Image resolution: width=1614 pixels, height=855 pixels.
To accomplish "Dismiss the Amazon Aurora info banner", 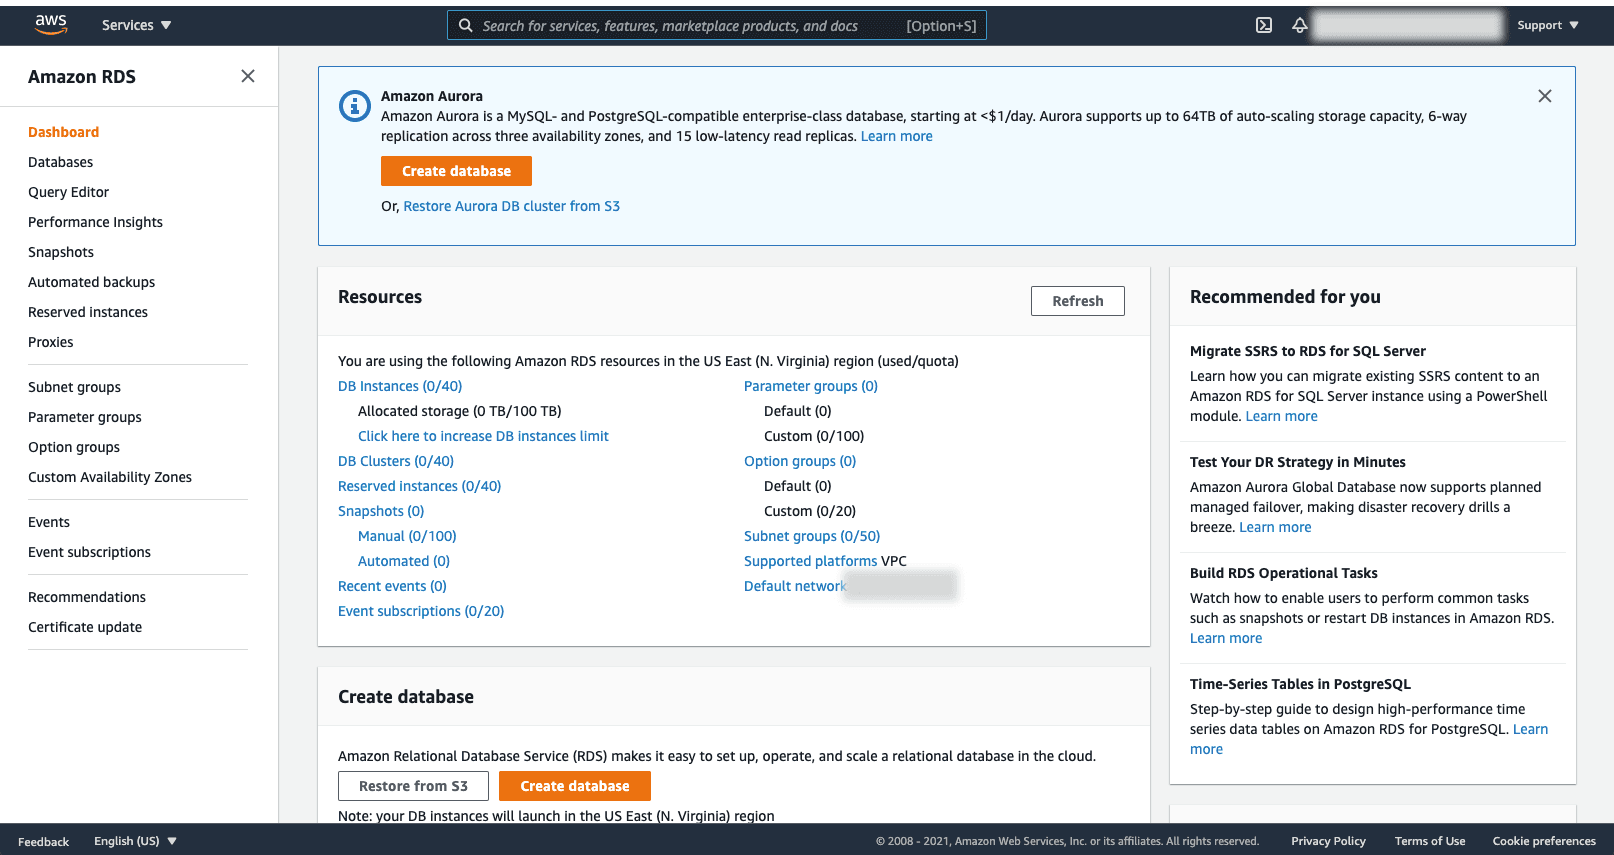I will coord(1545,96).
